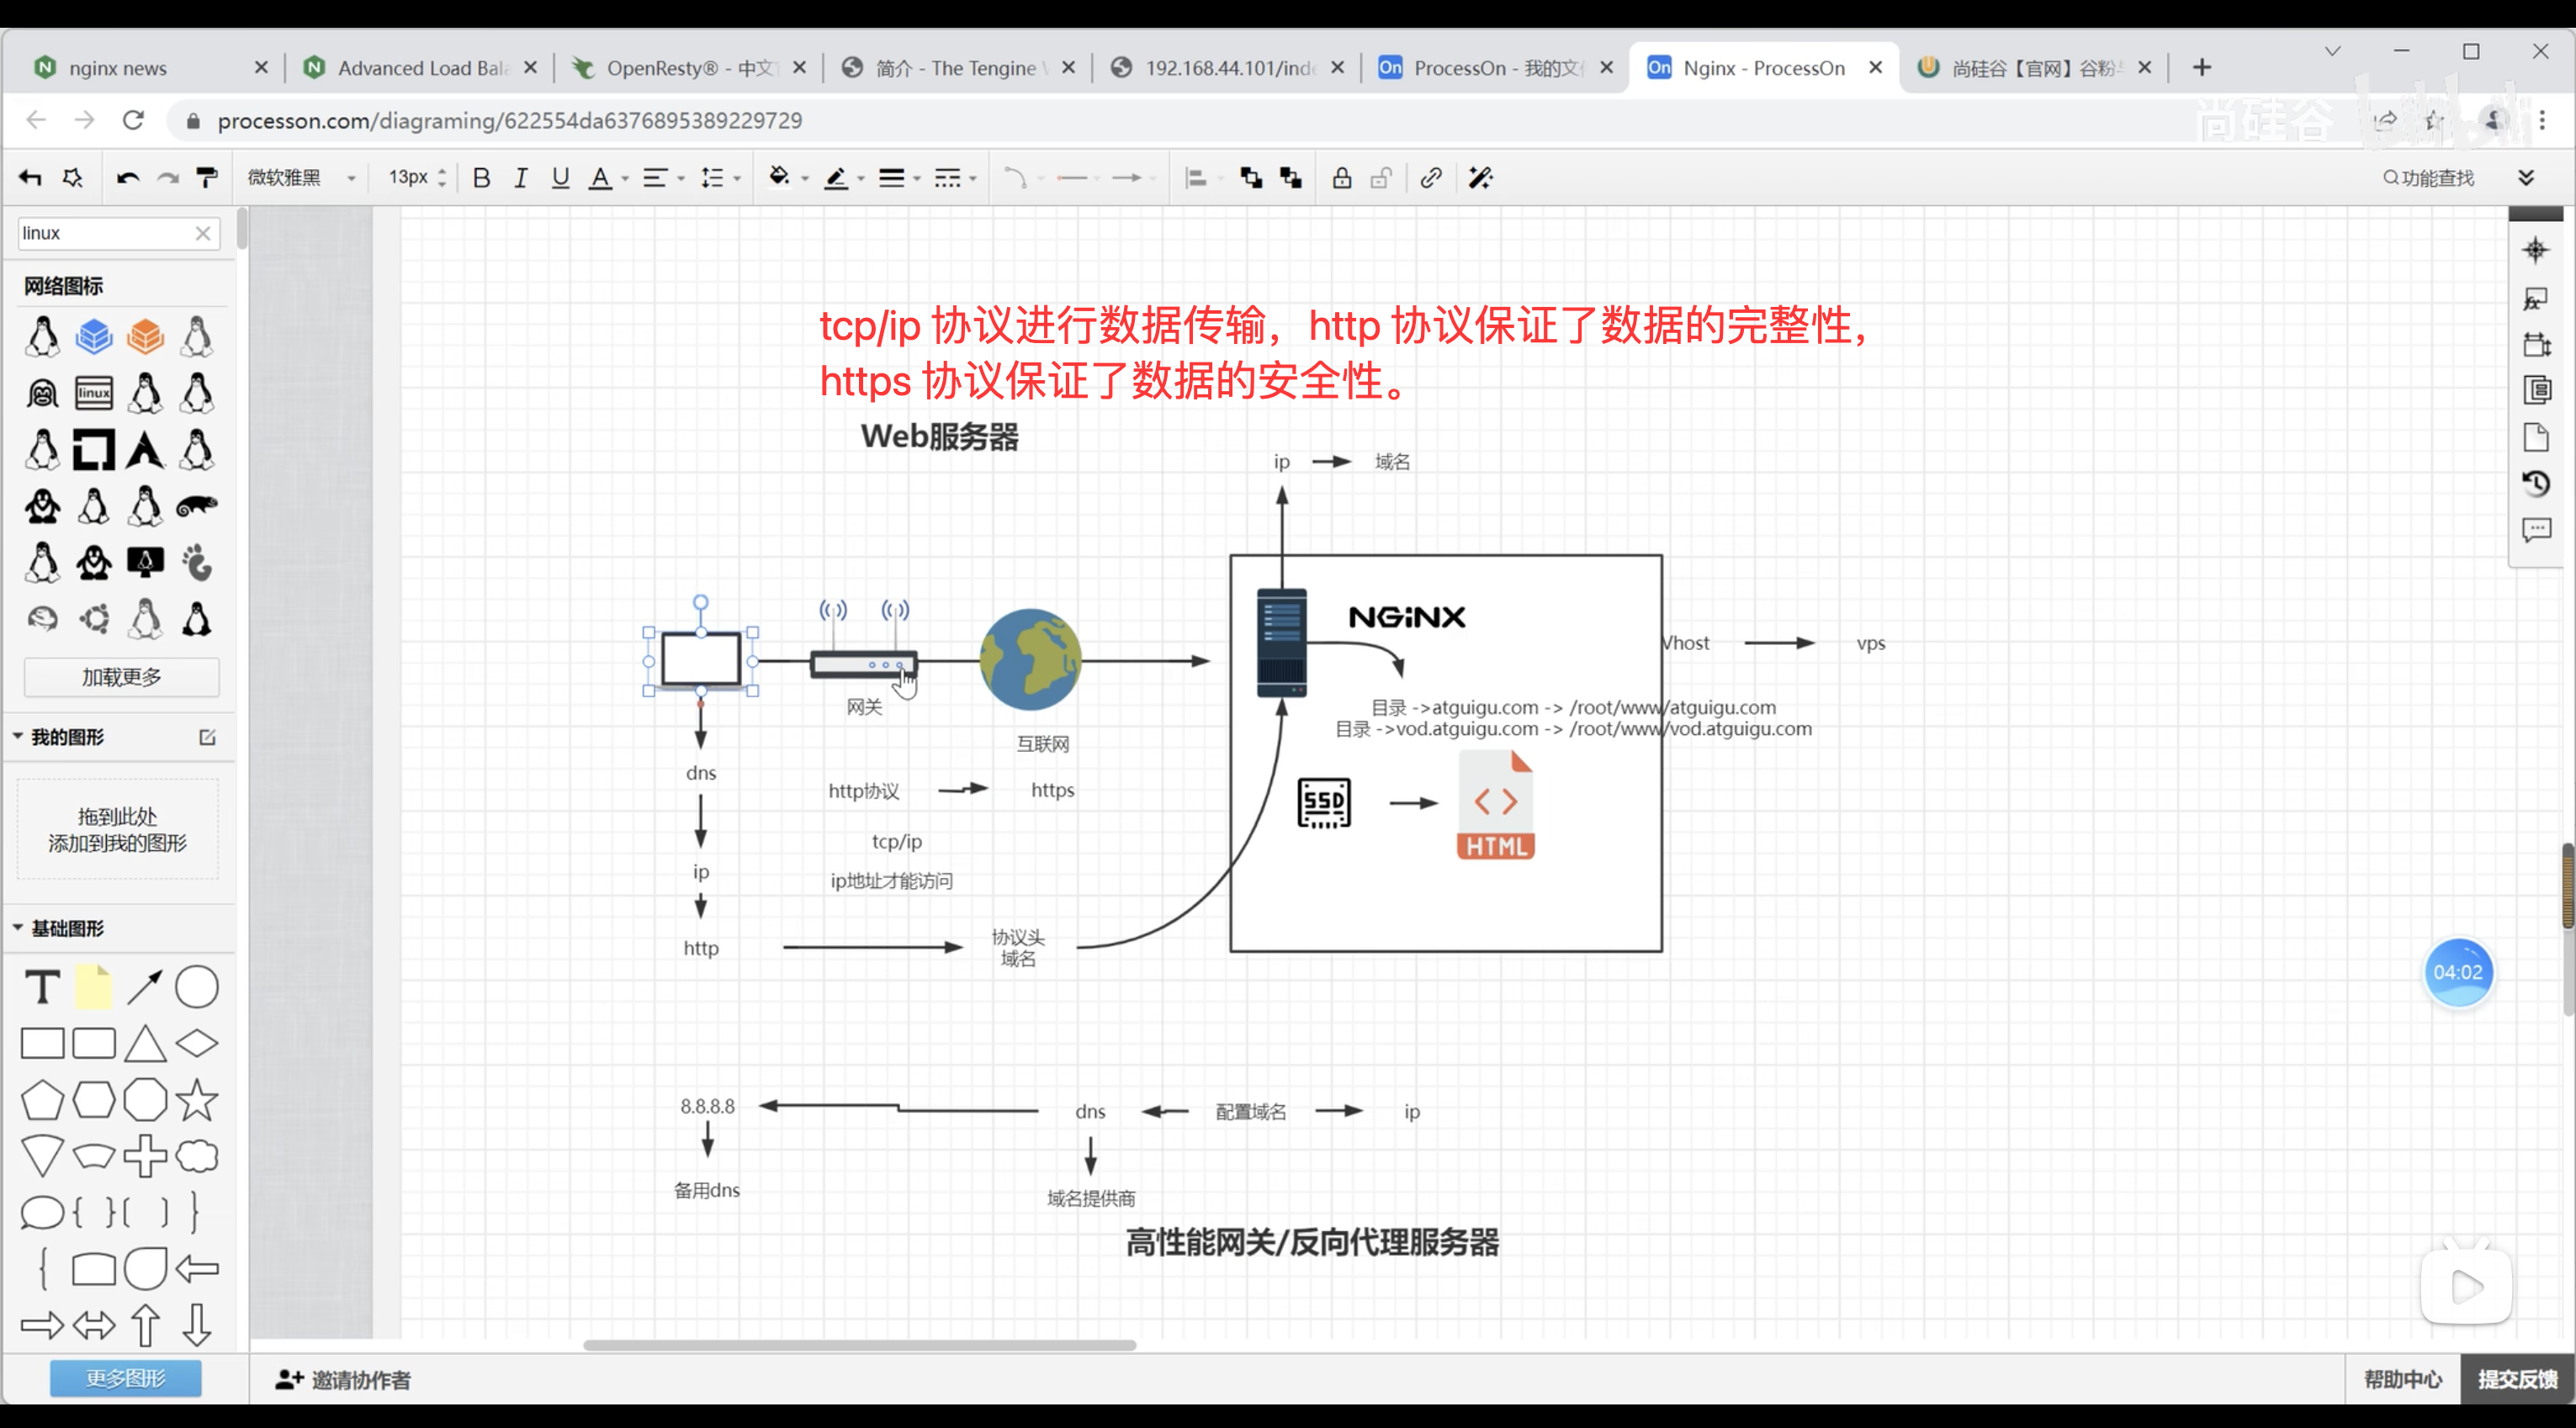Click the magic wand beautify icon
The width and height of the screenshot is (2576, 1428).
click(1480, 178)
